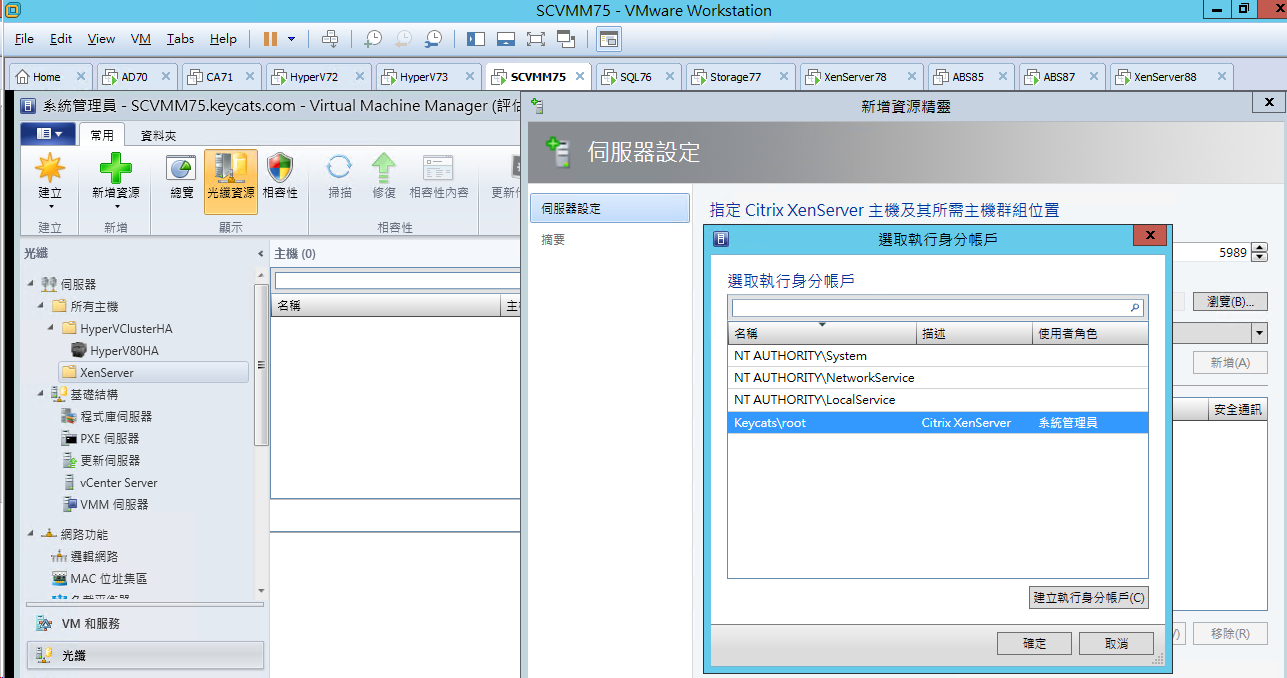Image resolution: width=1287 pixels, height=678 pixels.
Task: Open the snapshot manager icon
Action: [x=434, y=39]
